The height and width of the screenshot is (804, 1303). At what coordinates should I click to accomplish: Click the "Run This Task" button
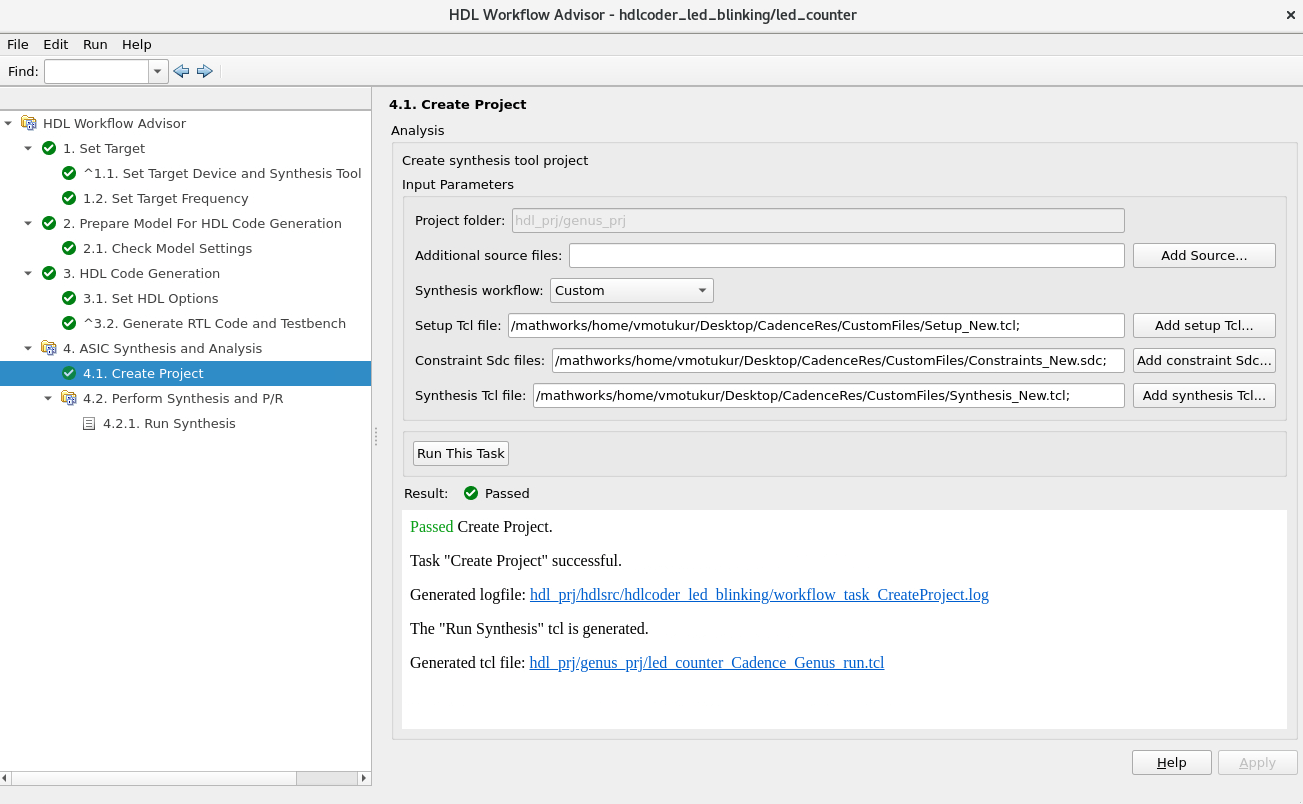point(460,453)
